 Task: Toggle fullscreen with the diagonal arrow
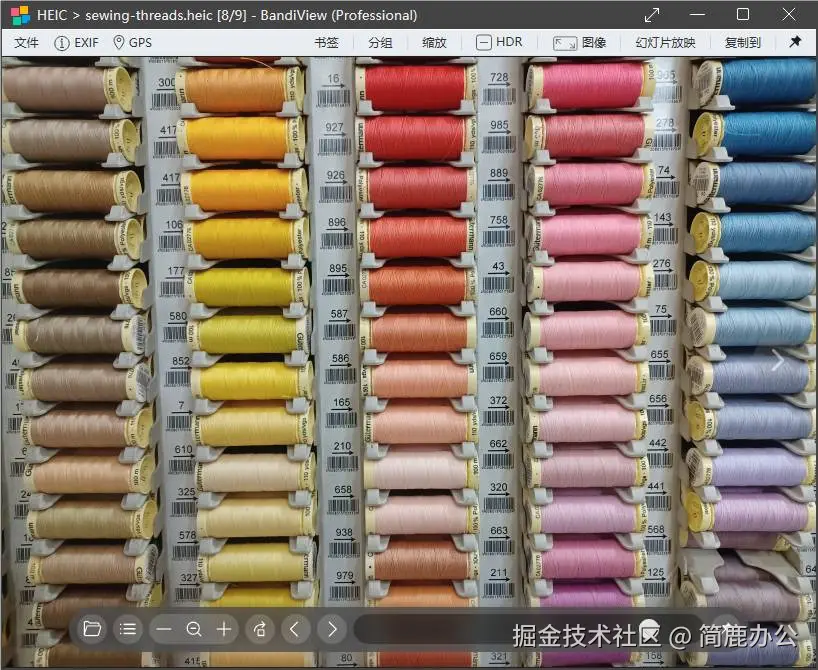(x=651, y=15)
